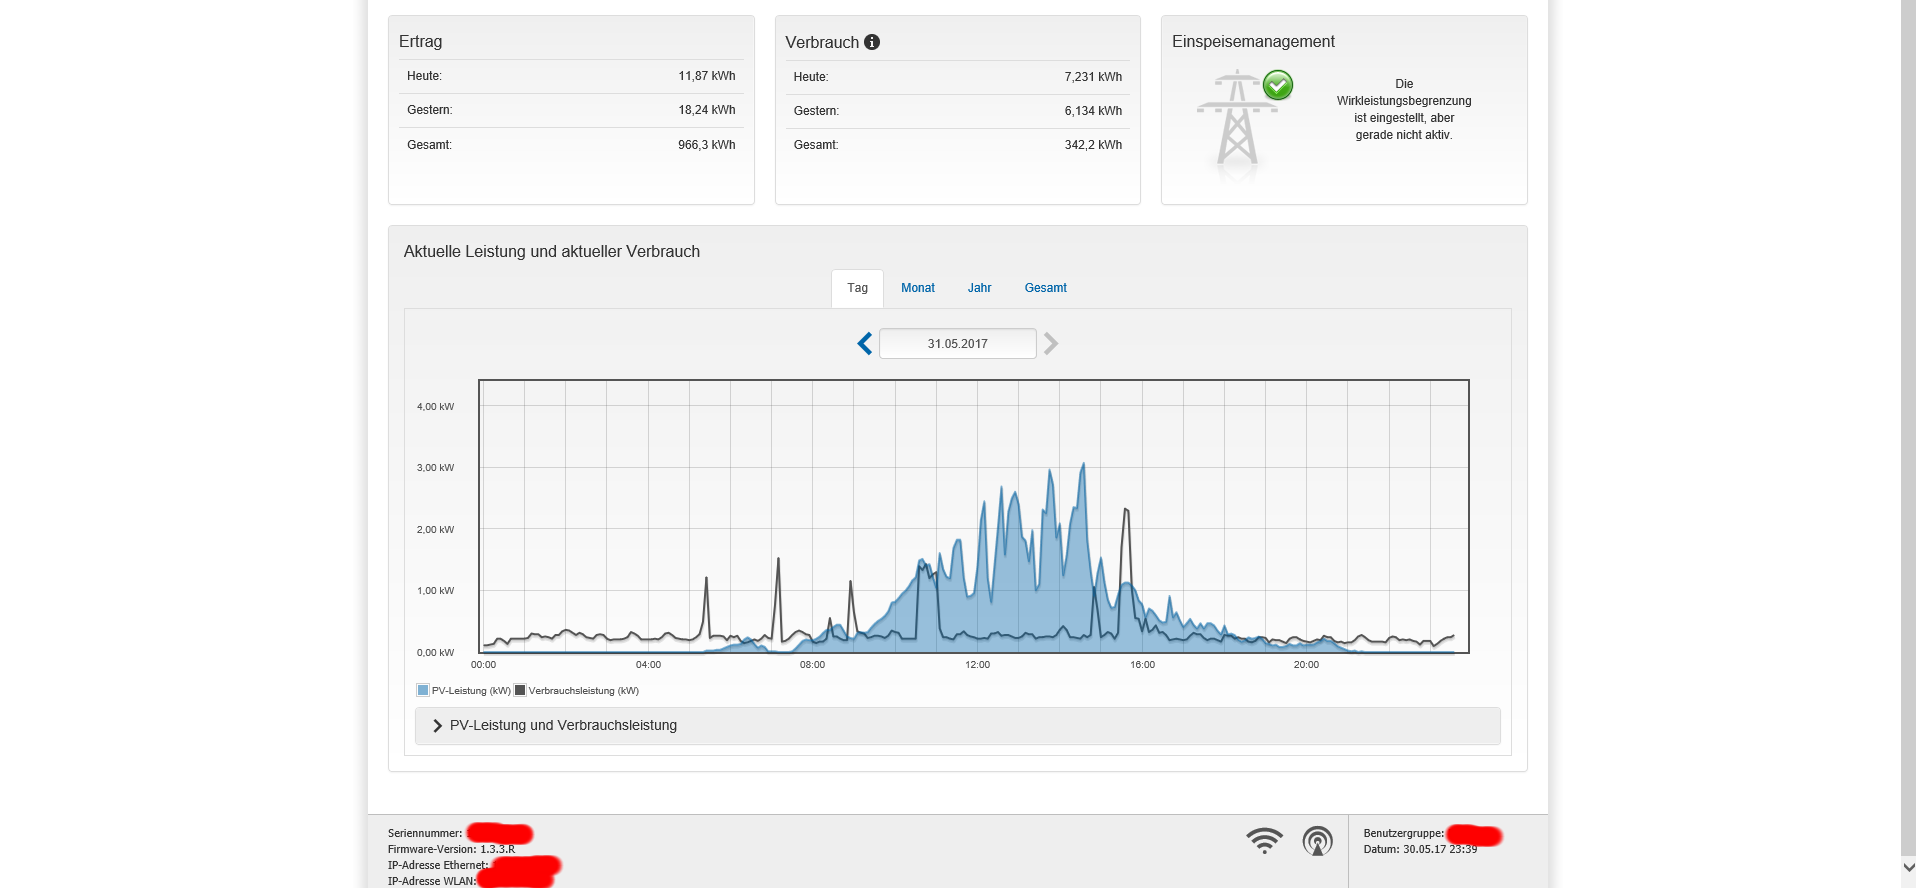The image size is (1916, 888).
Task: Go to next day with right arrow
Action: tap(1051, 344)
